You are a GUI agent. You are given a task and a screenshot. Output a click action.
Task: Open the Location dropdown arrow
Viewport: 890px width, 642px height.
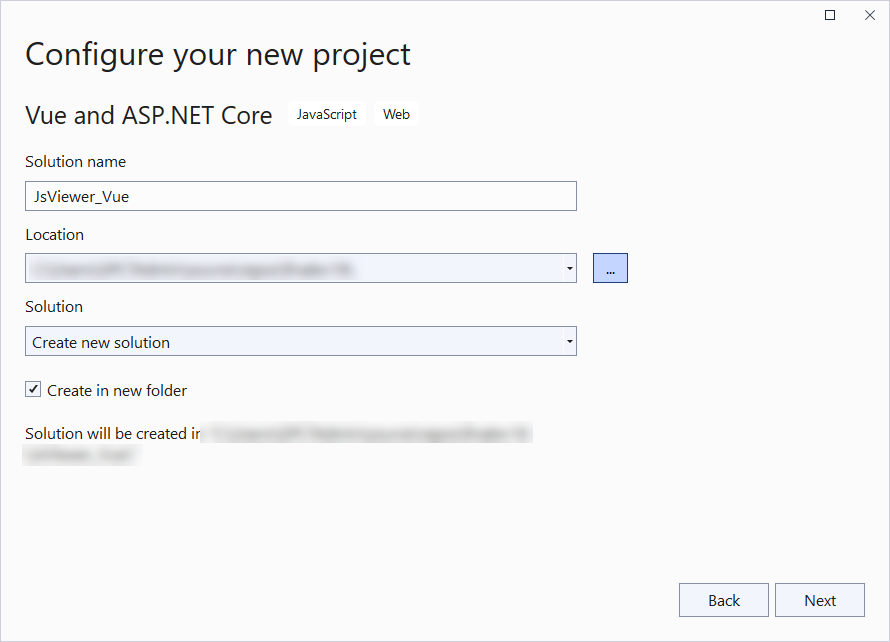click(569, 268)
